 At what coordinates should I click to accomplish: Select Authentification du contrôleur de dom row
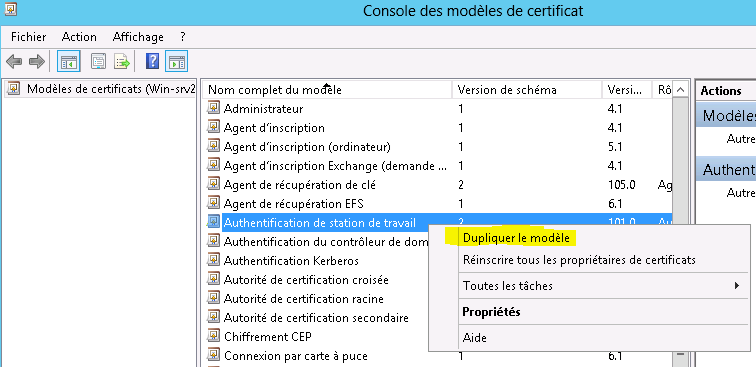pos(317,242)
